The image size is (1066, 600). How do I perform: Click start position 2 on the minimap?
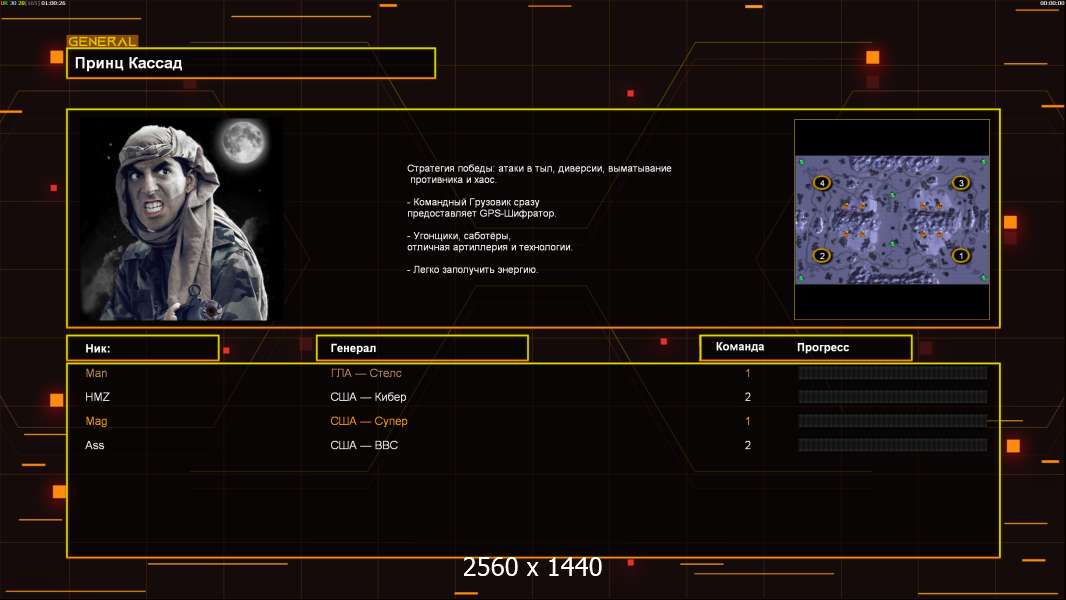[x=822, y=255]
